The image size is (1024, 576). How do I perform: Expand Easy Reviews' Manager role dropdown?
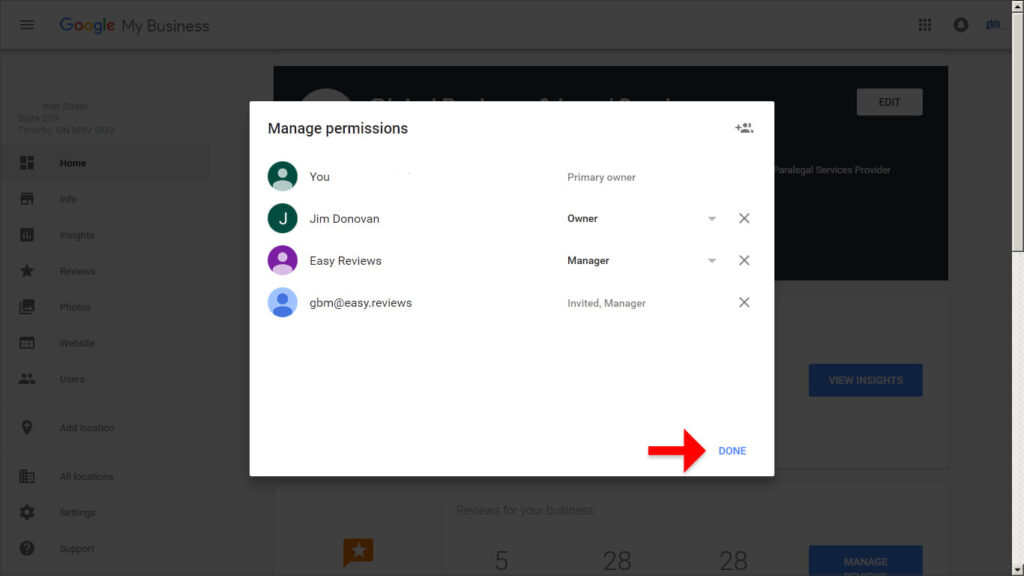[712, 261]
